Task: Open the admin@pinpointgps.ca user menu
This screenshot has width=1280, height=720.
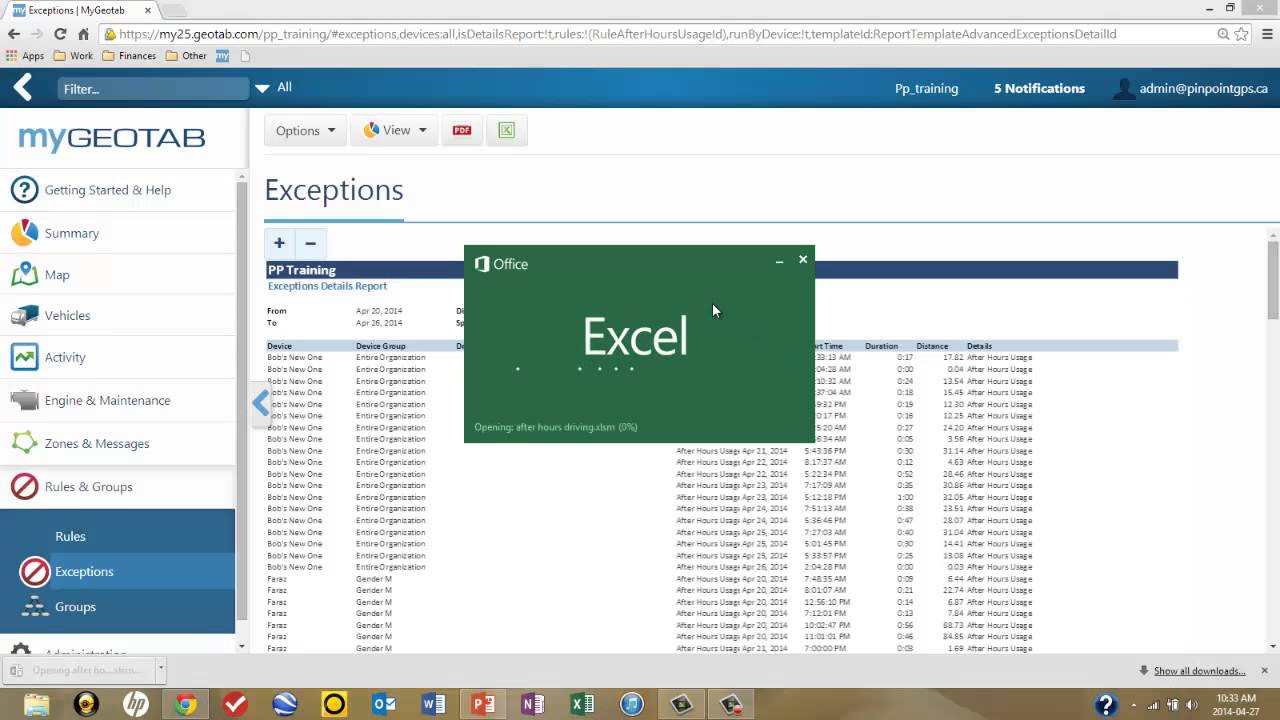Action: [x=1191, y=88]
